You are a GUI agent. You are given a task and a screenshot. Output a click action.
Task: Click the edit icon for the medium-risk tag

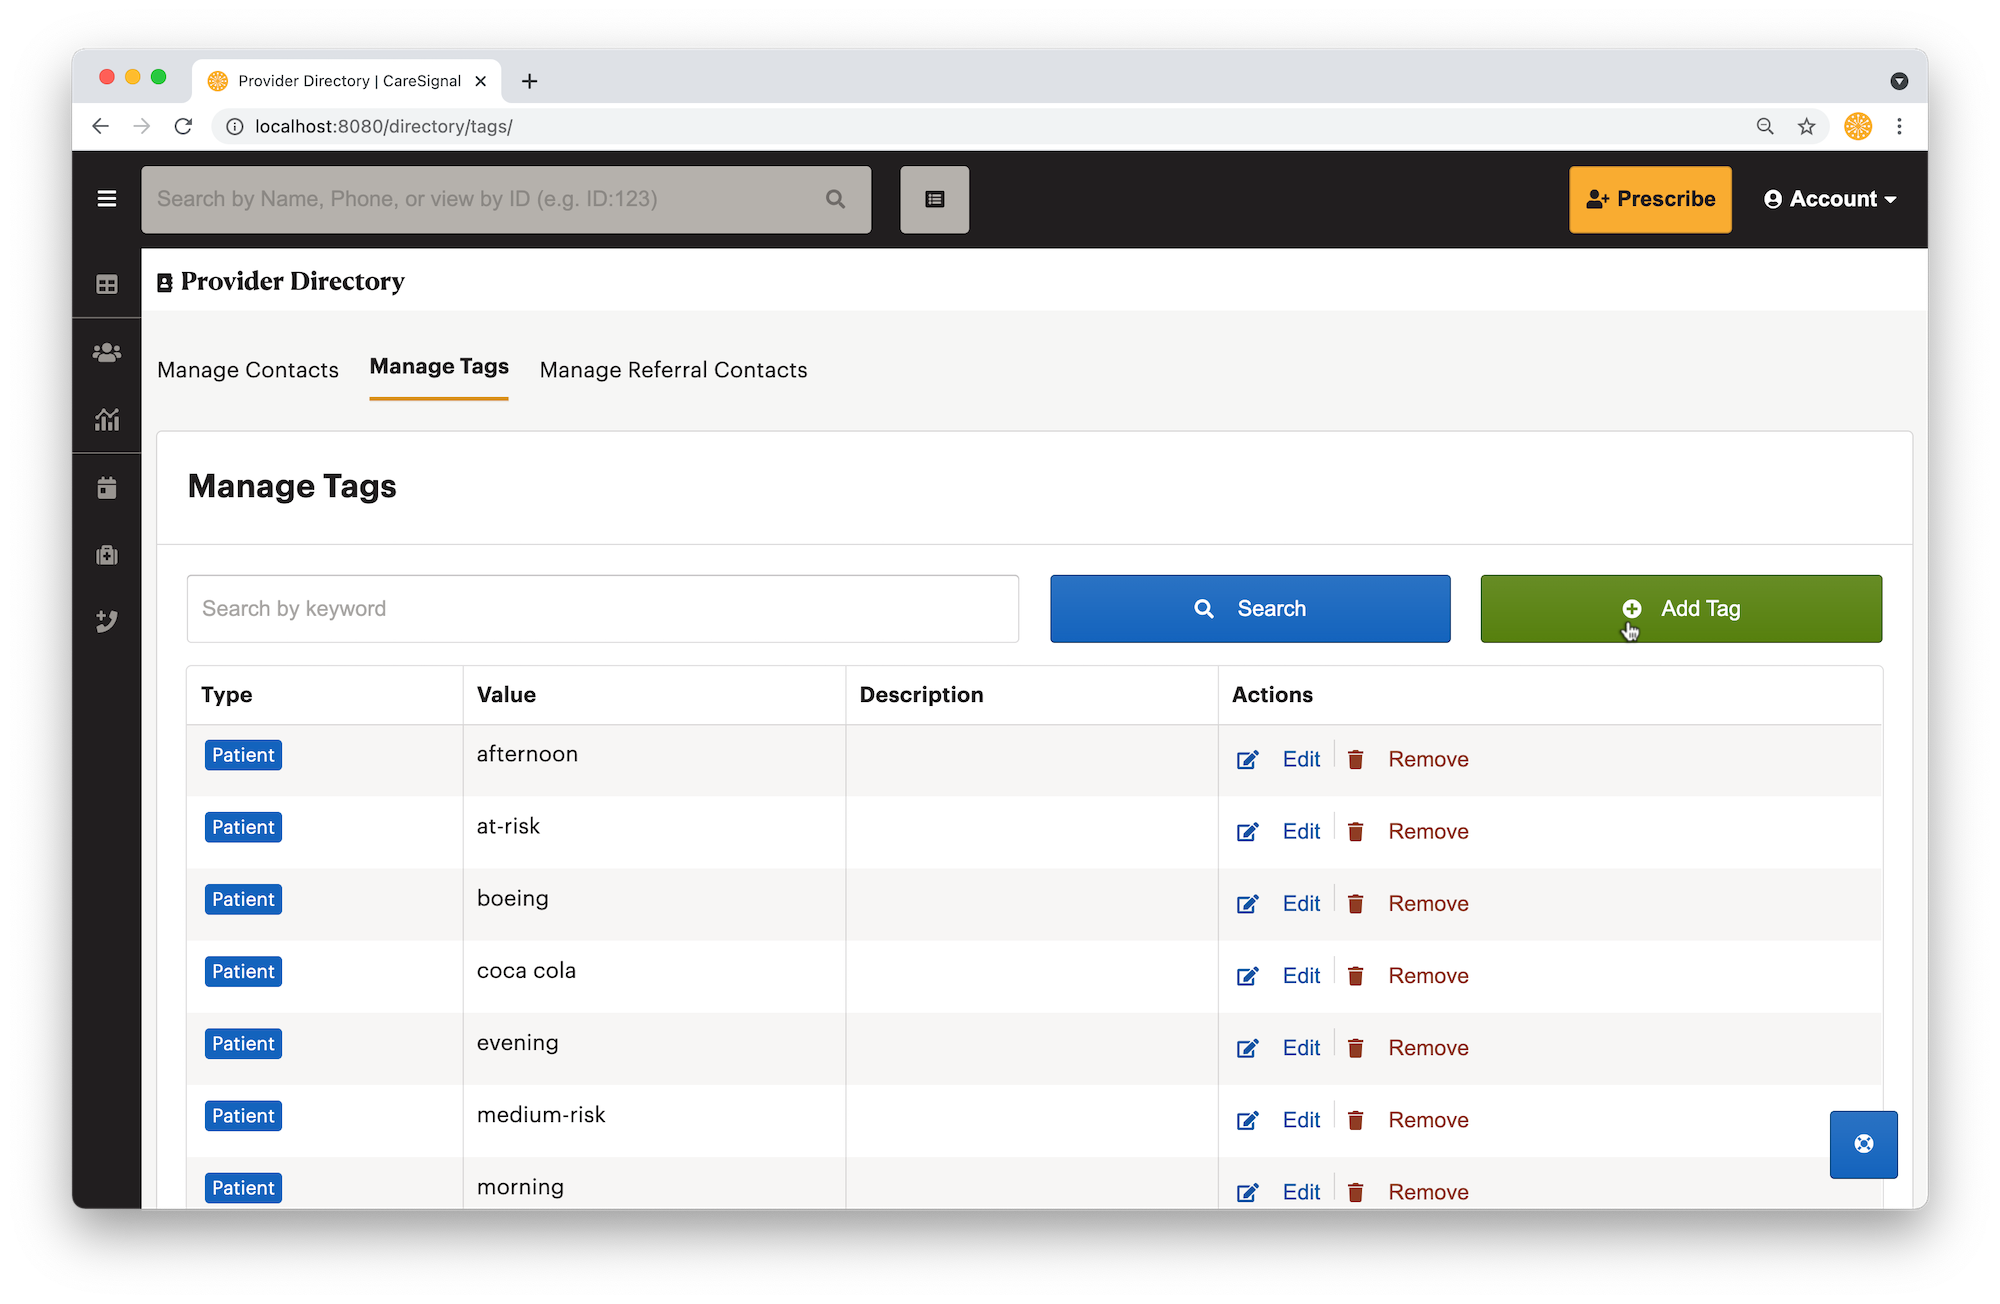click(1247, 1120)
